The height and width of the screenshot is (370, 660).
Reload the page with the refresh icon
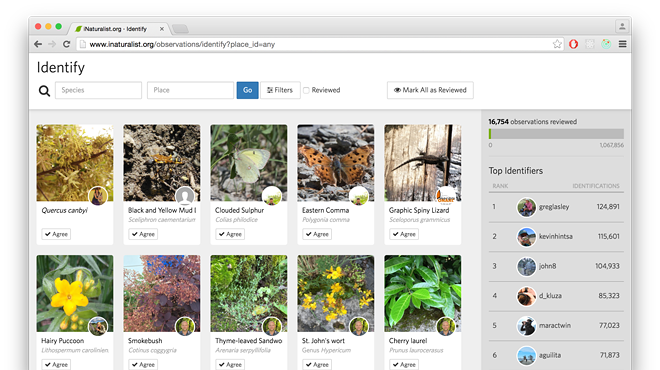click(67, 44)
